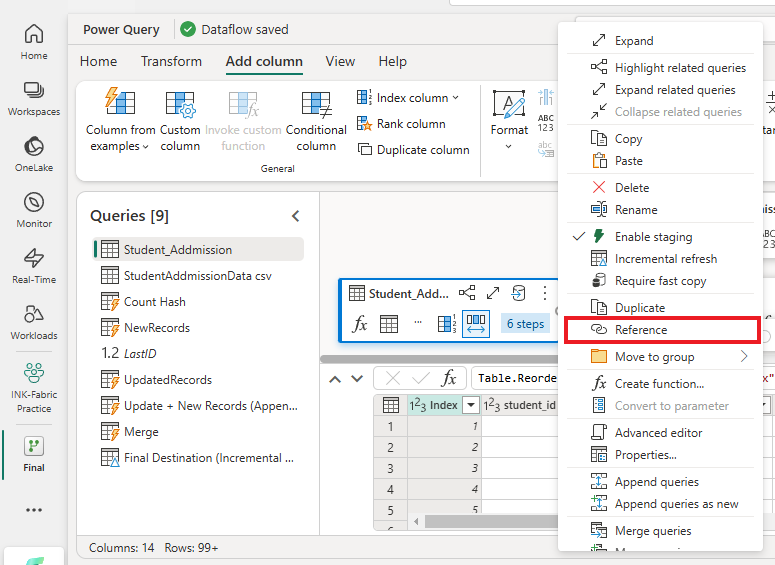Open the Final dataflow item in sidebar

(x=34, y=454)
